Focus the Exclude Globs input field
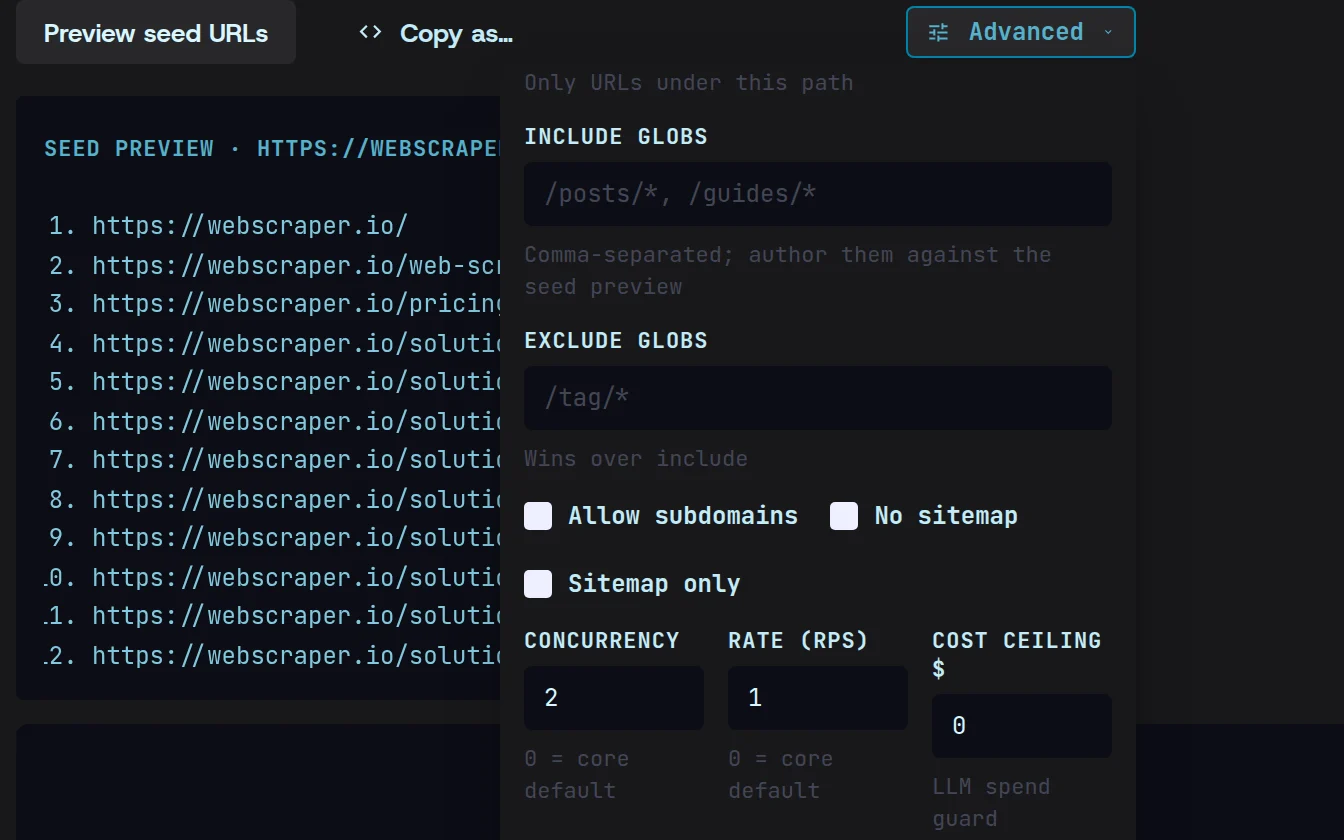 (x=818, y=398)
